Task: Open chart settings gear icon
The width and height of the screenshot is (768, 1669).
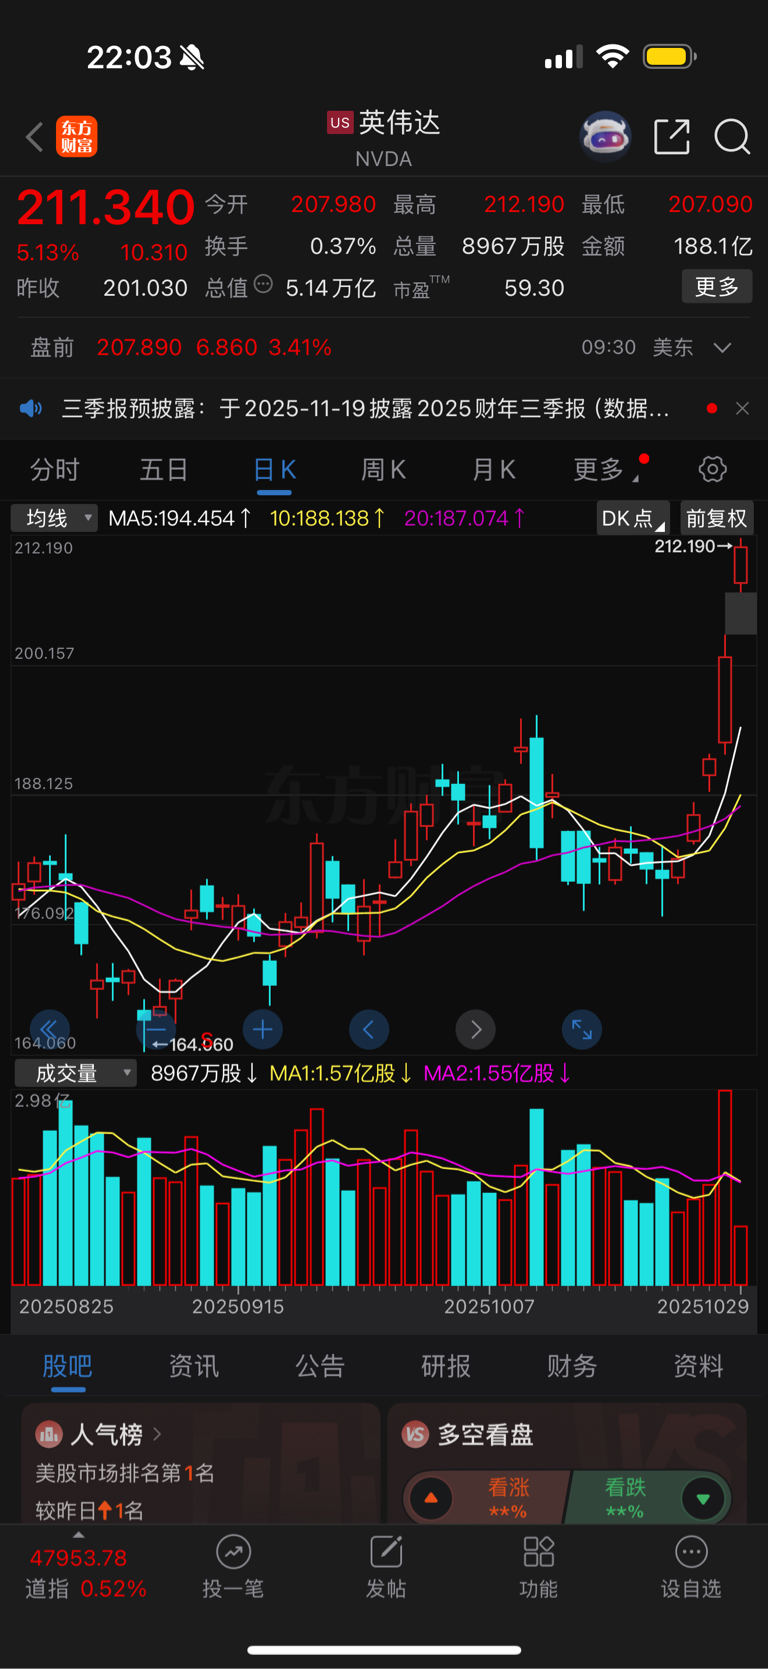Action: point(712,469)
